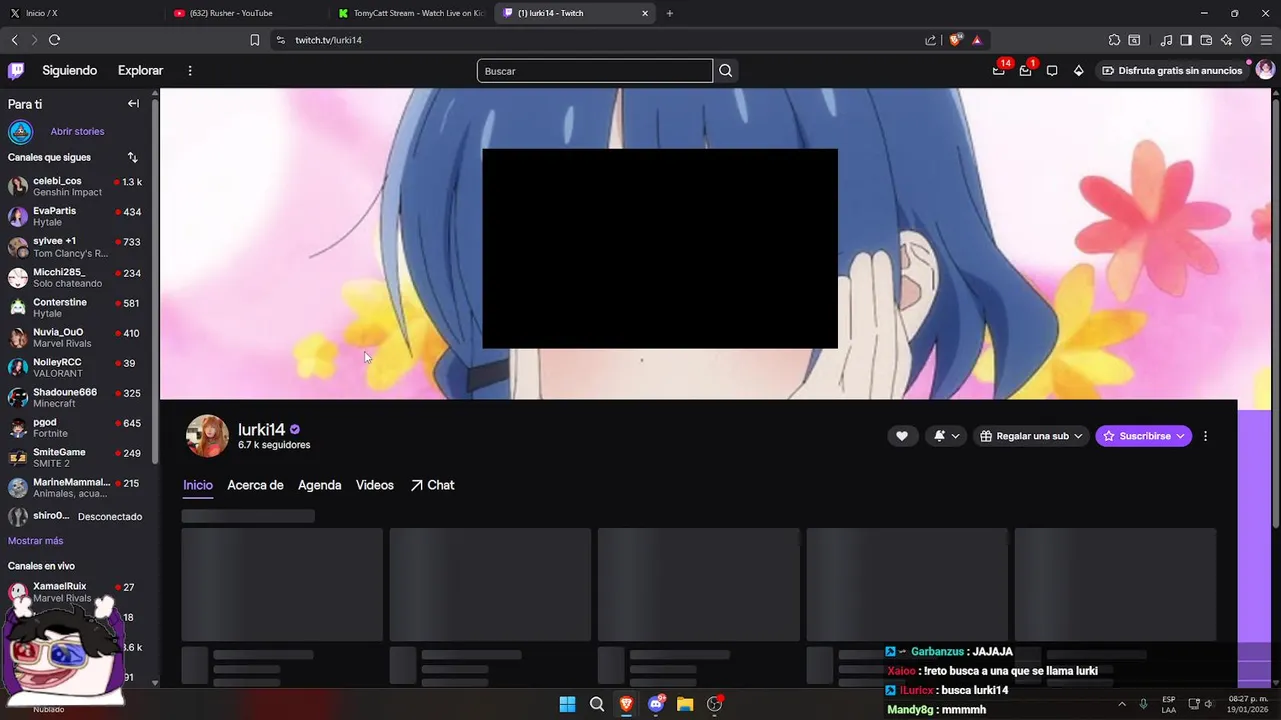Screen dimensions: 1281x720
Task: Open SmiteGame SMITE 2 channel
Action: click(75, 457)
